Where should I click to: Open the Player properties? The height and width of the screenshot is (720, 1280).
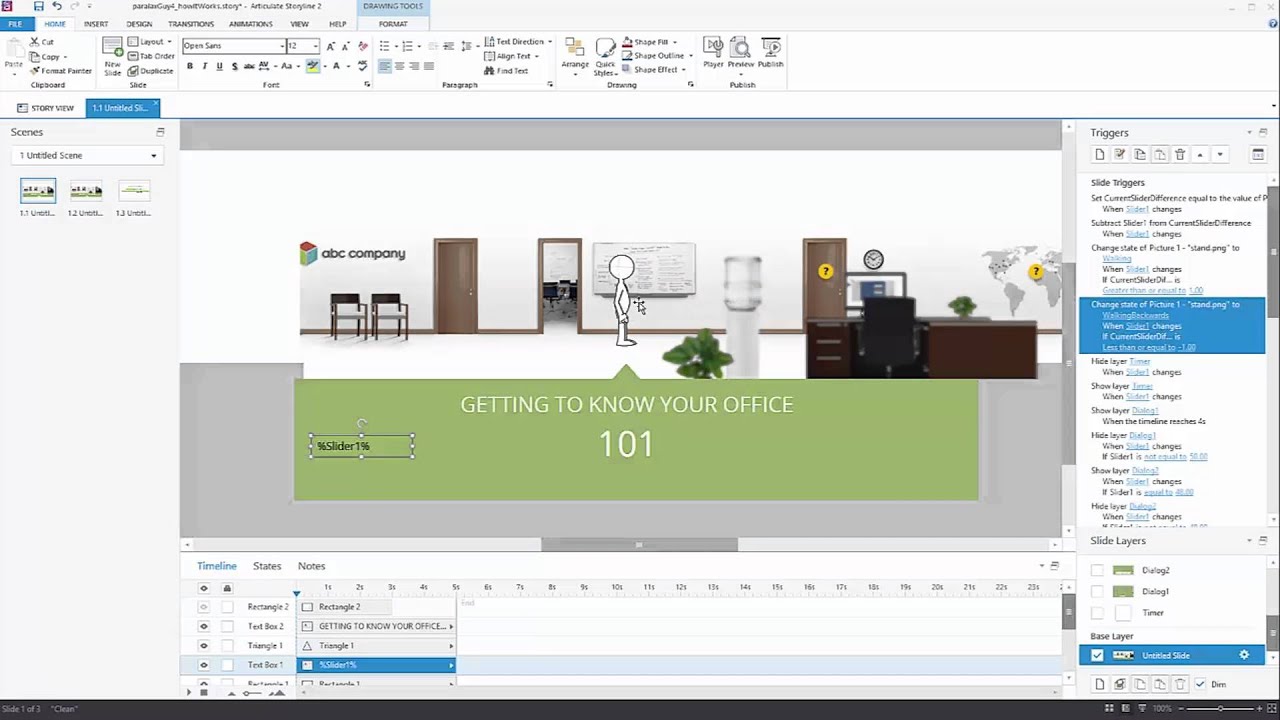click(x=713, y=54)
